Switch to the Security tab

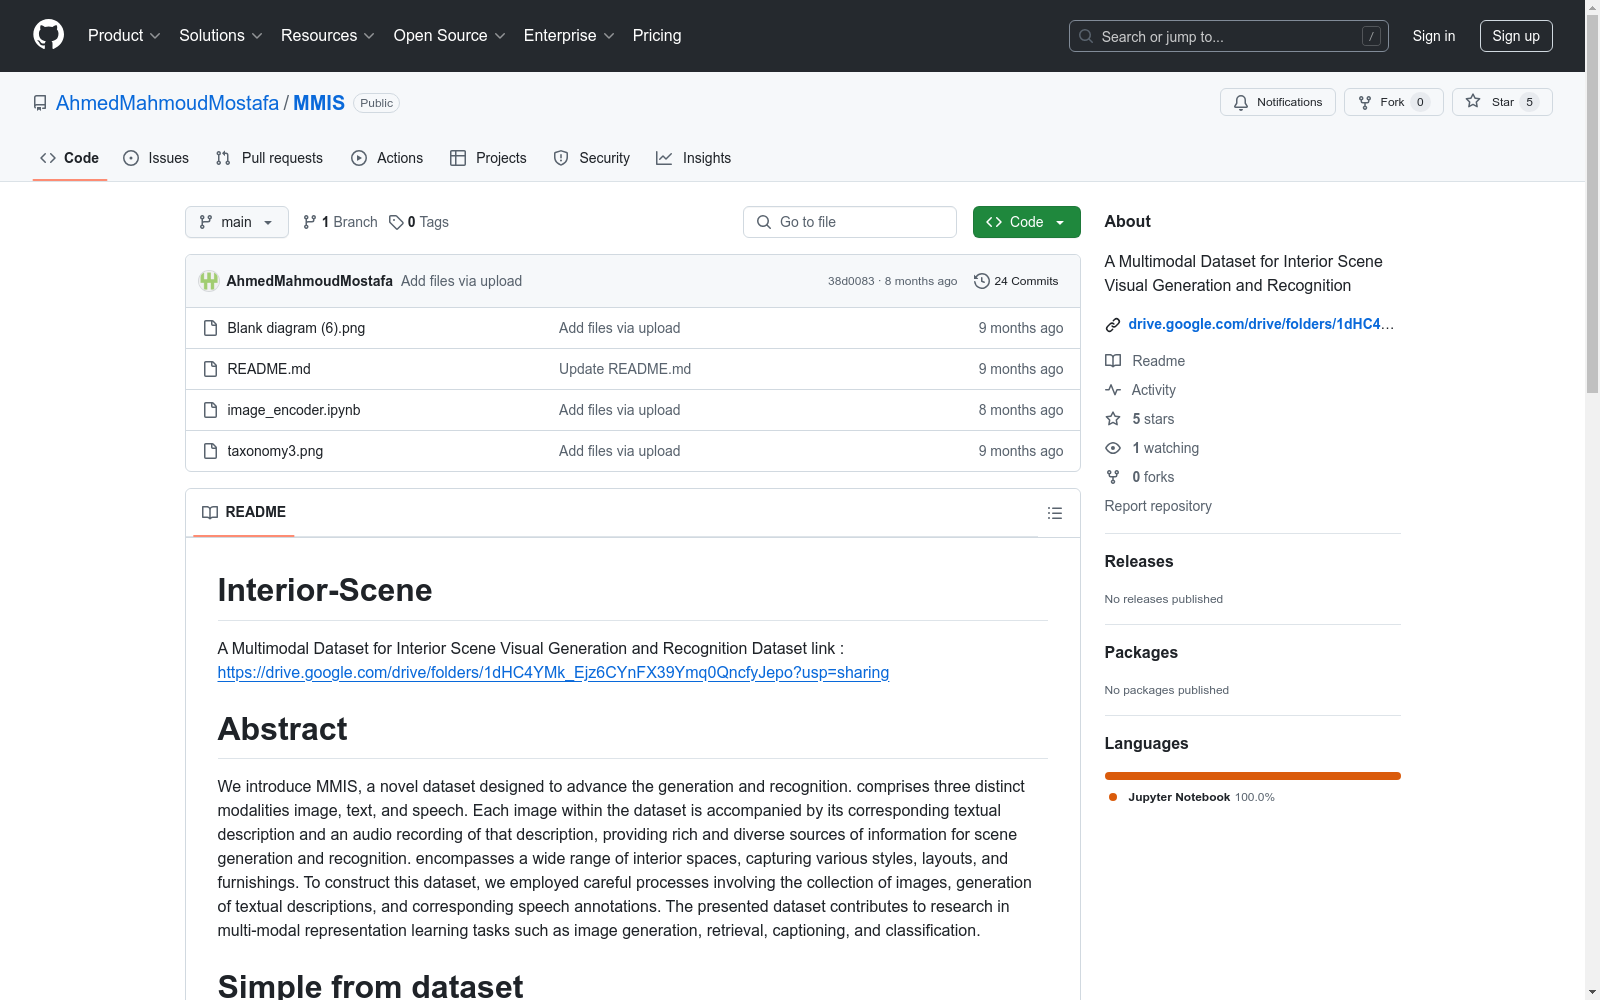click(x=592, y=158)
